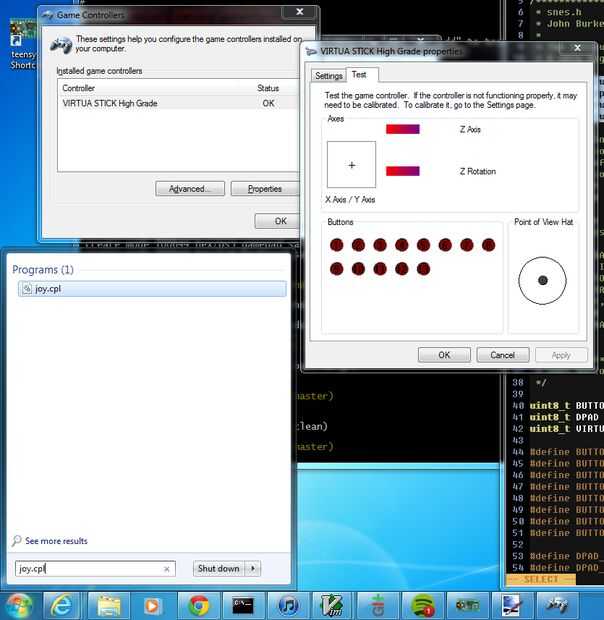
Task: Select the Test tab
Action: pyautogui.click(x=362, y=74)
